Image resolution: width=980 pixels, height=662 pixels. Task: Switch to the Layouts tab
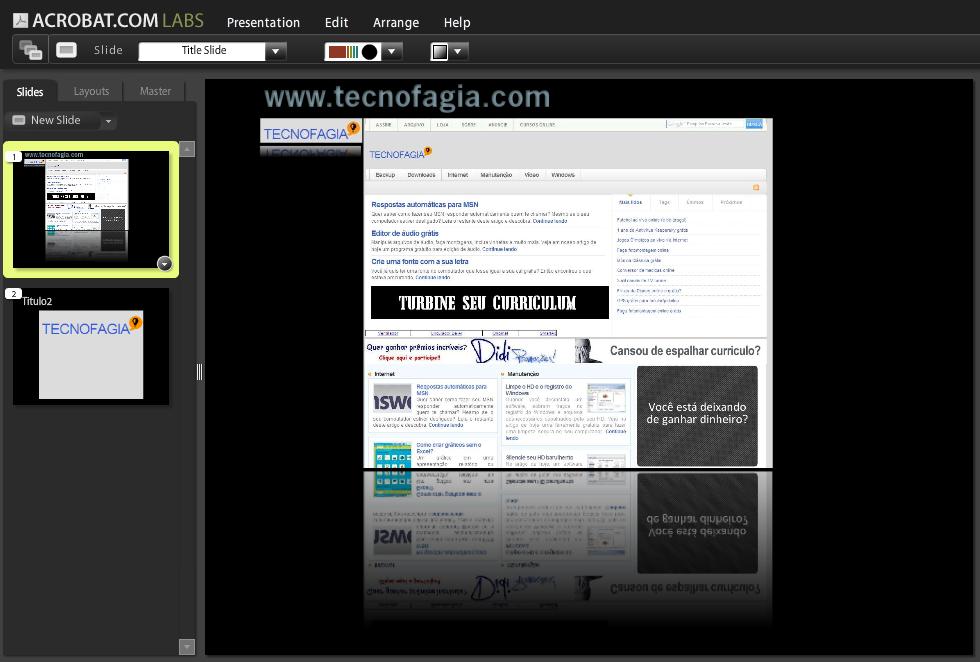[91, 91]
